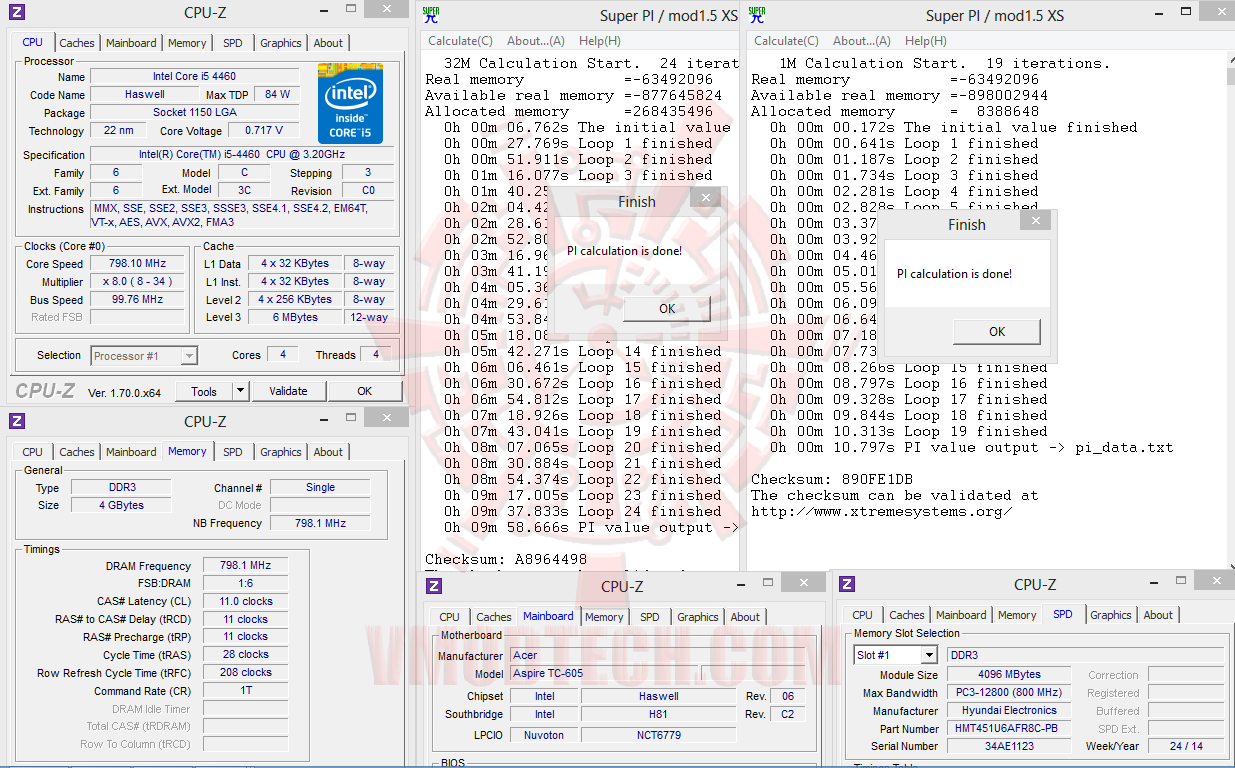The height and width of the screenshot is (768, 1235).
Task: Click the LPCIO field NCT6779
Action: [658, 735]
